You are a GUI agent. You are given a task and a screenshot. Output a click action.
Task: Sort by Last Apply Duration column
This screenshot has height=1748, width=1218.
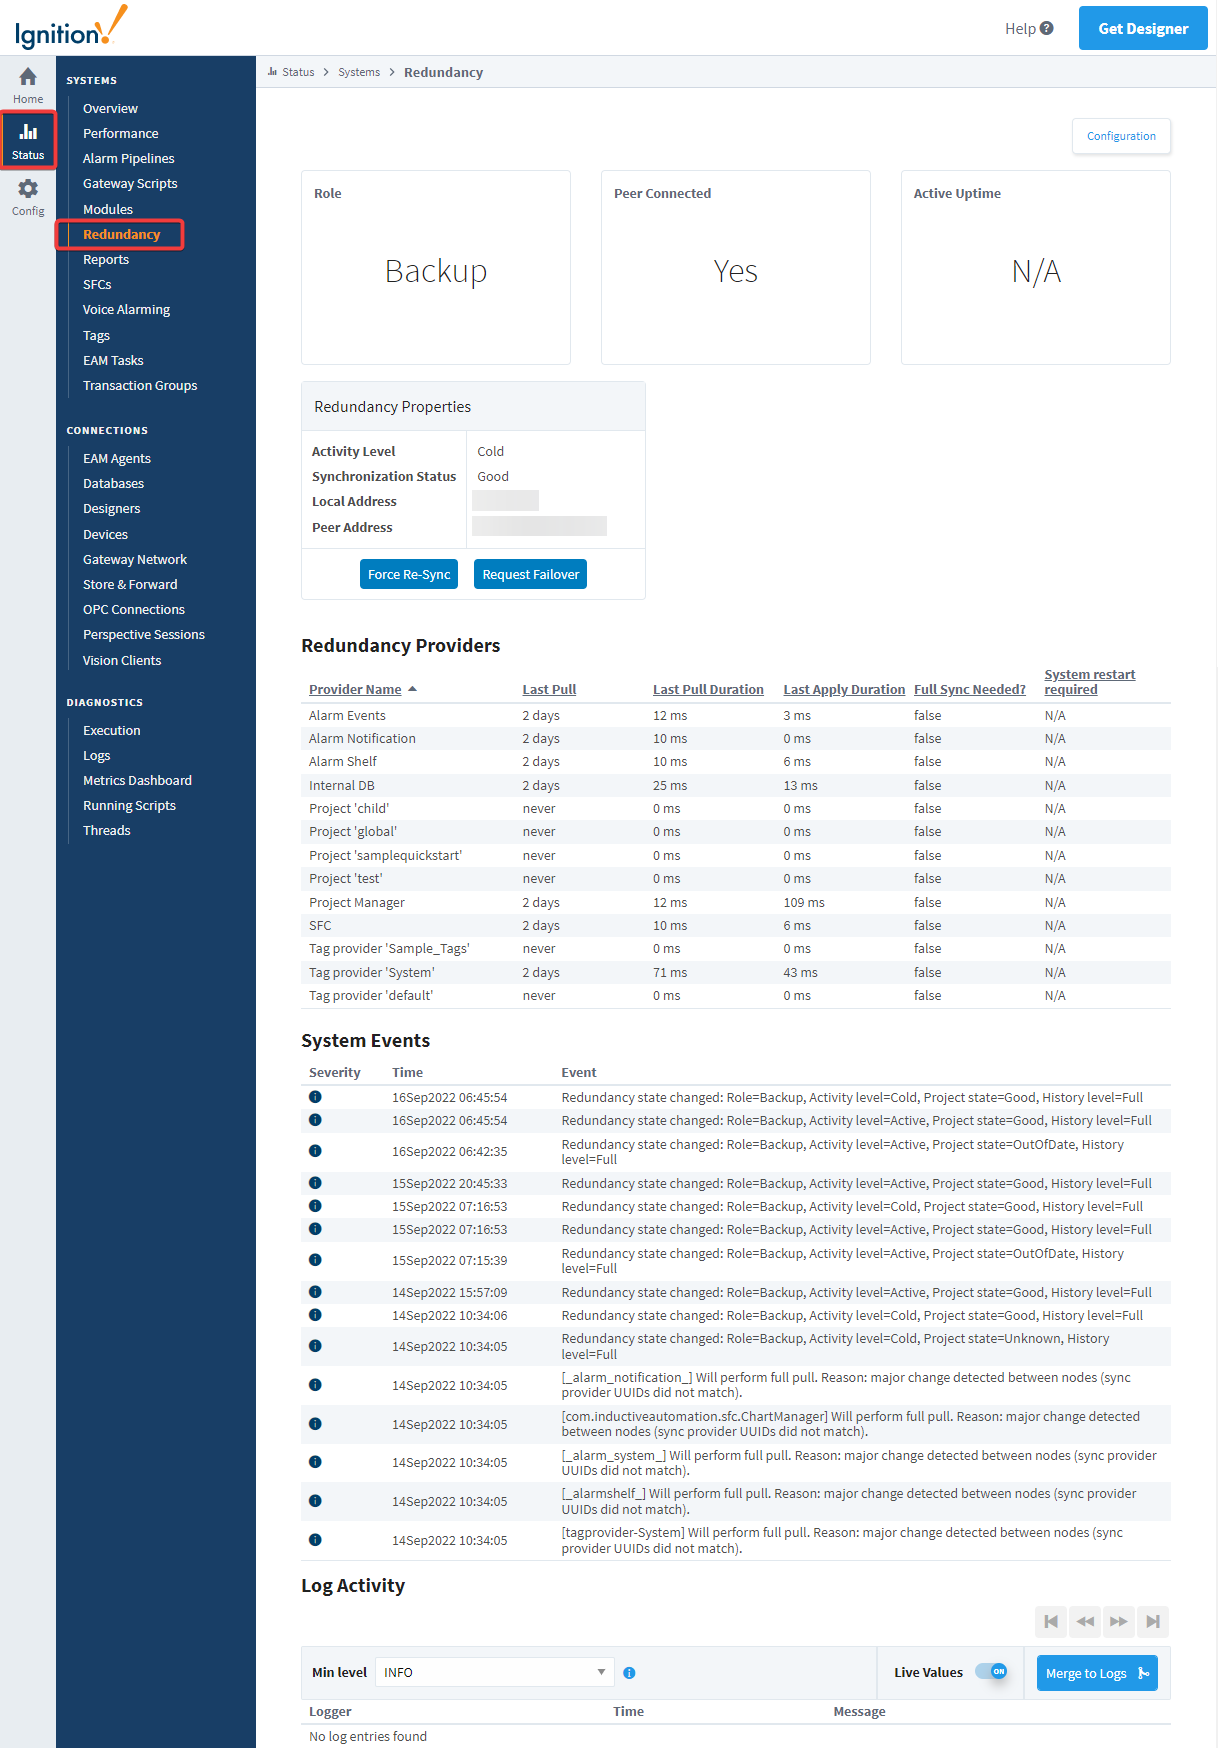click(844, 689)
